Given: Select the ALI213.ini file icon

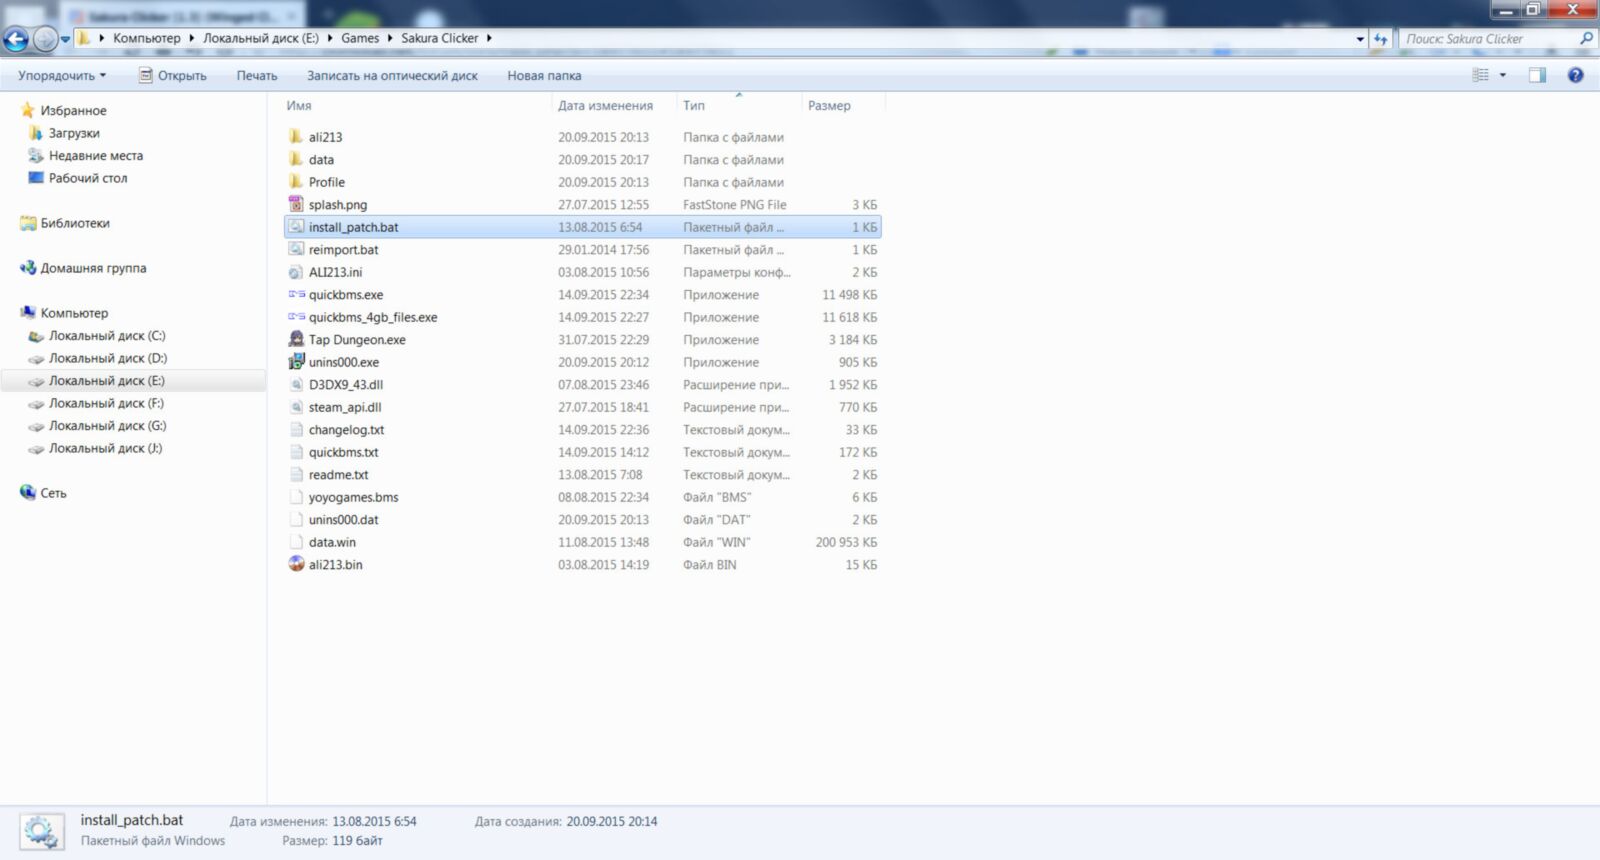Looking at the screenshot, I should coord(296,272).
